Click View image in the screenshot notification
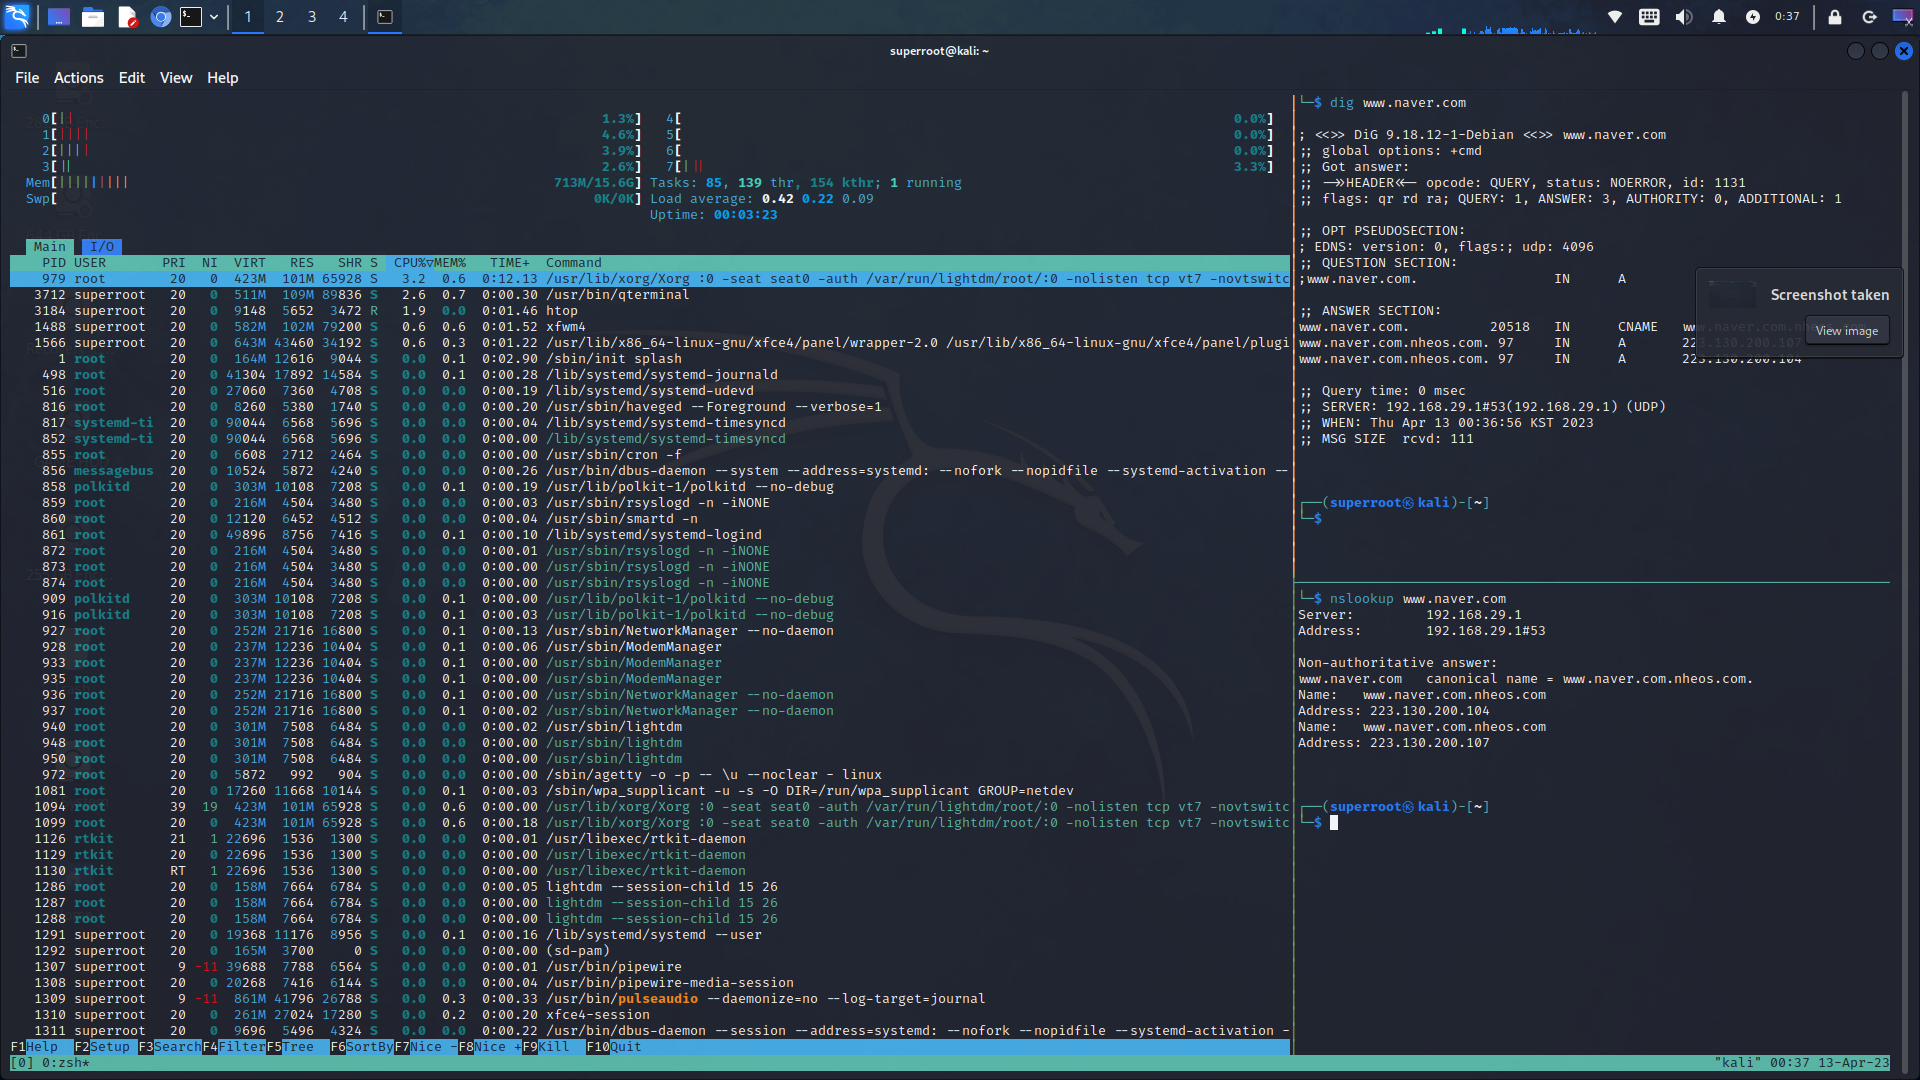The height and width of the screenshot is (1080, 1920). point(1846,330)
